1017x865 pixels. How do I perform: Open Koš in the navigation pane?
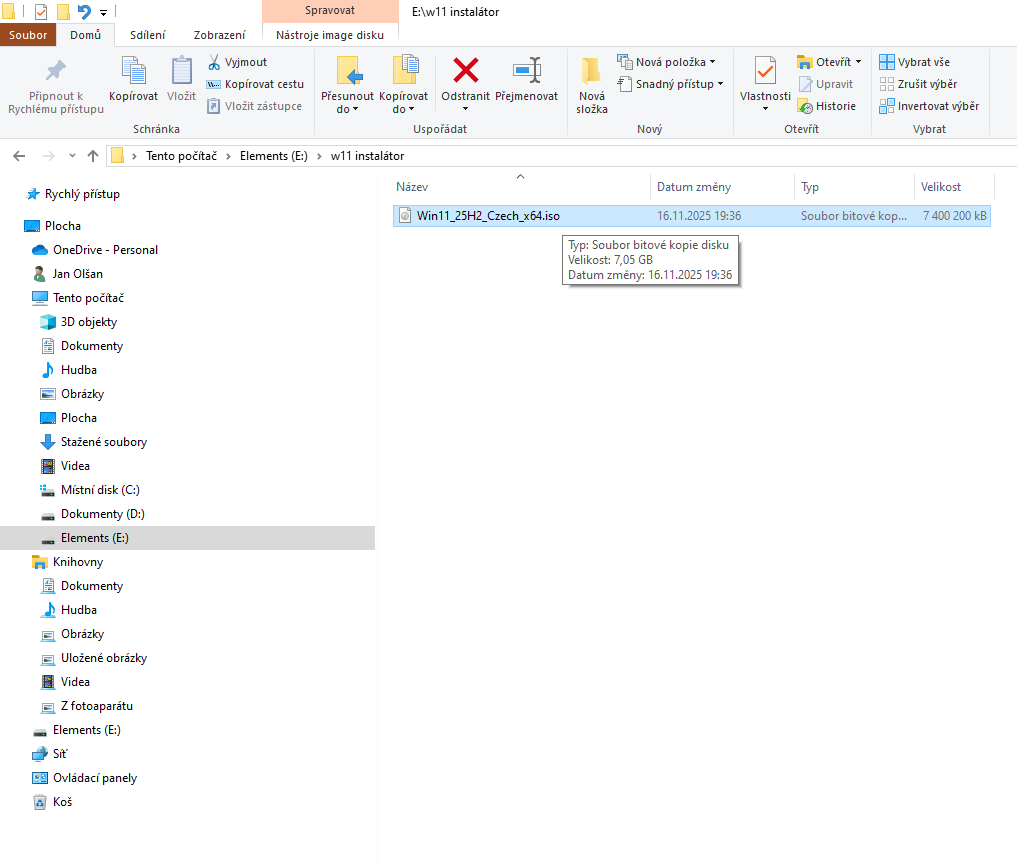[53, 802]
